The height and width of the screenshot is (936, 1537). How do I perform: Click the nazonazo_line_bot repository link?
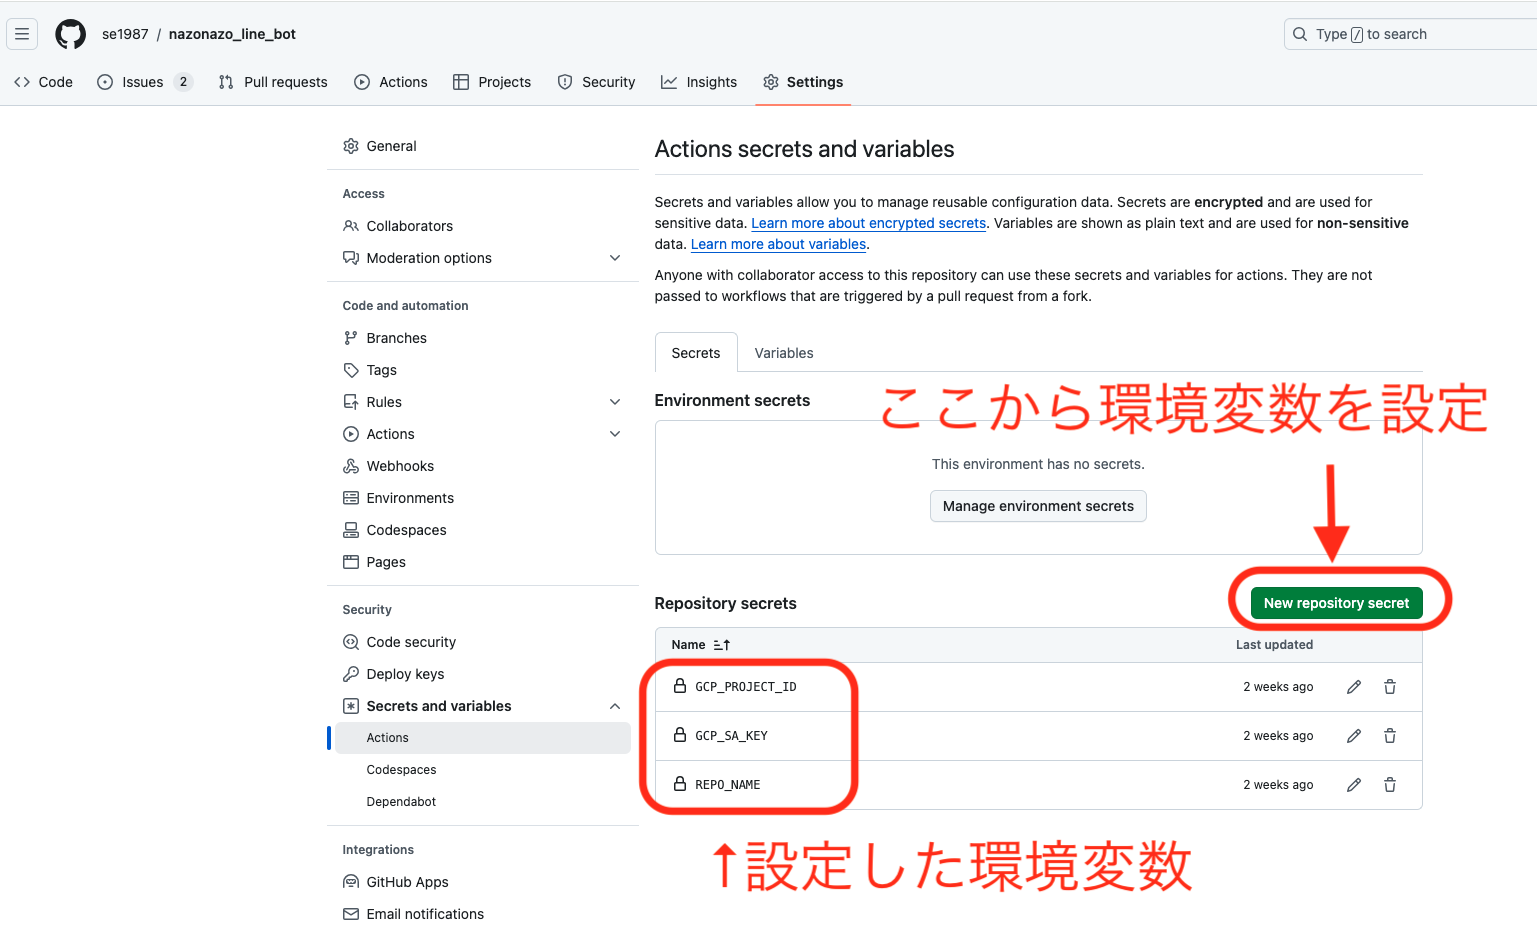(x=232, y=34)
